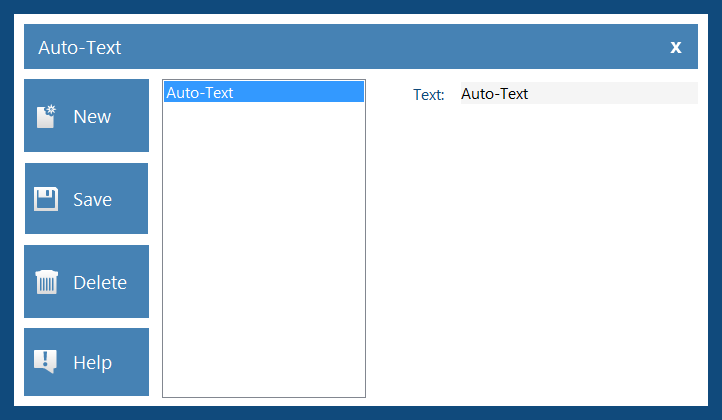Remove the selected Auto-Text entry
This screenshot has width=722, height=420.
pos(87,281)
